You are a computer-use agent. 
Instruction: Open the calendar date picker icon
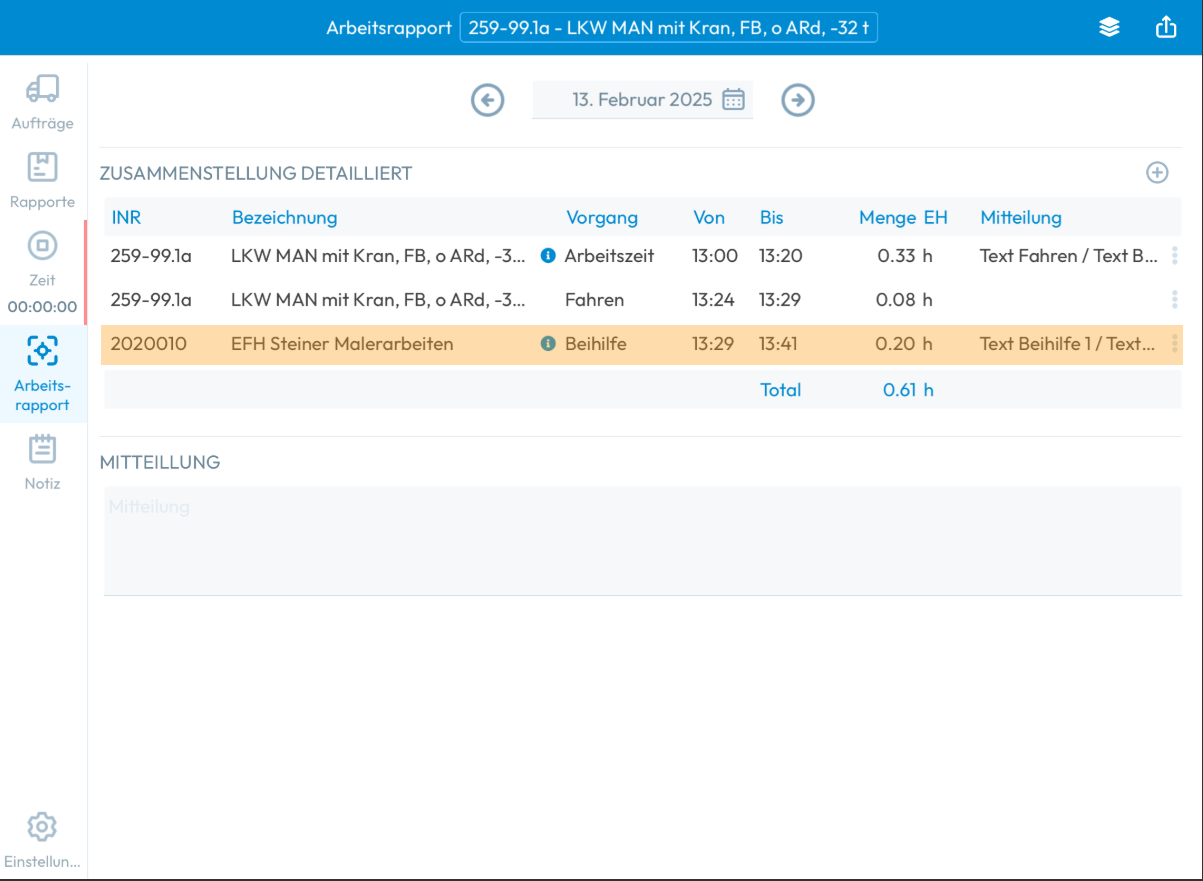734,100
